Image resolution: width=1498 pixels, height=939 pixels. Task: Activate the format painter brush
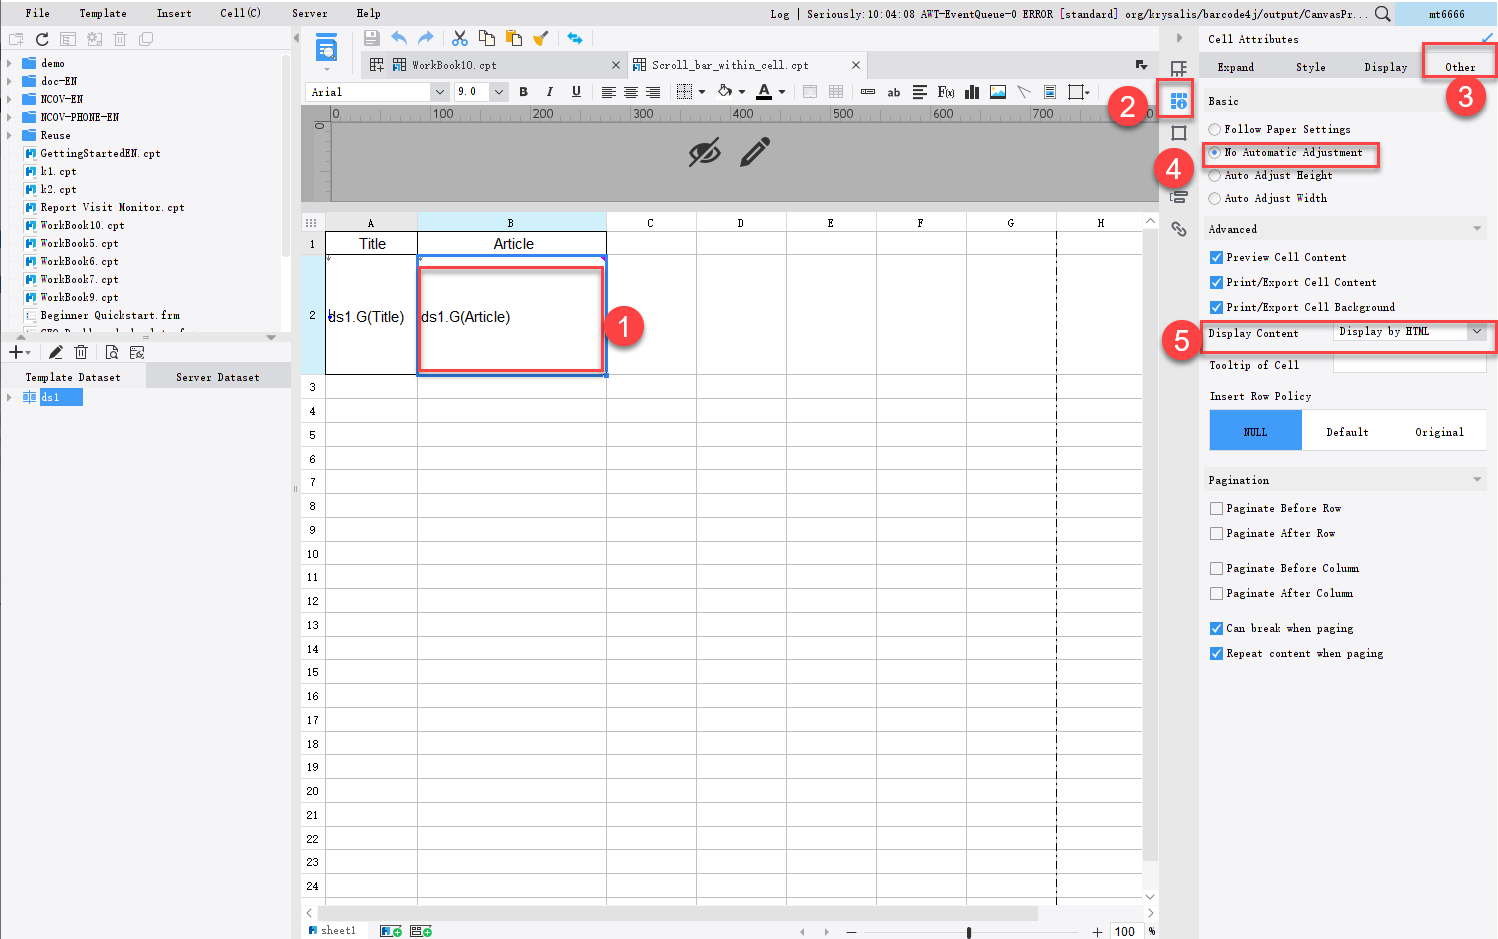(541, 38)
